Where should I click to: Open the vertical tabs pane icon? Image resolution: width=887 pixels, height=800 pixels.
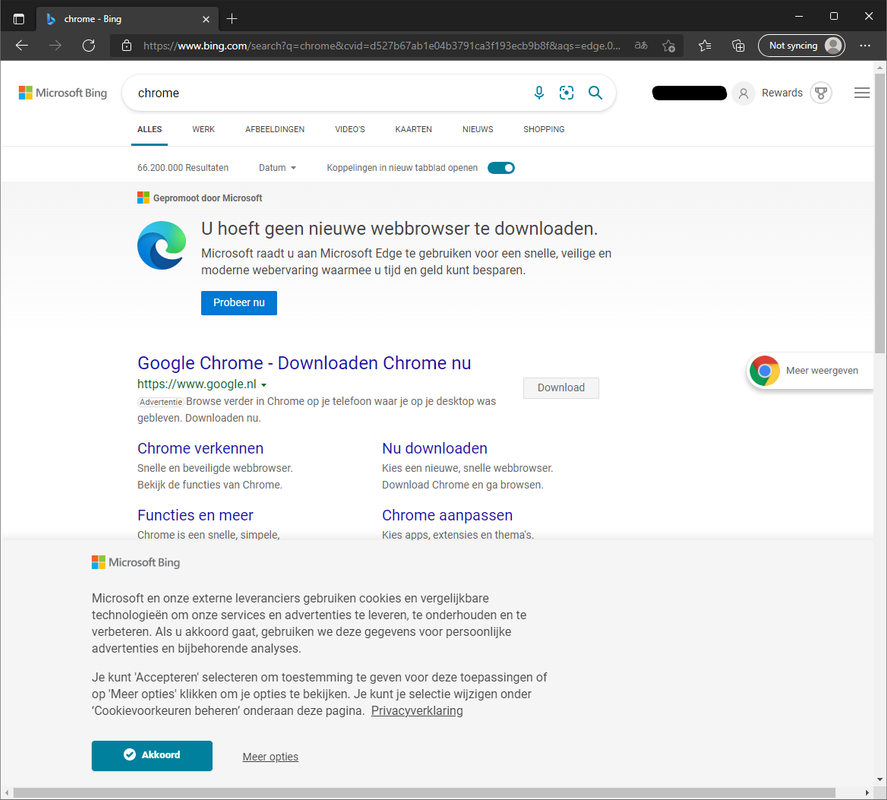[x=19, y=19]
